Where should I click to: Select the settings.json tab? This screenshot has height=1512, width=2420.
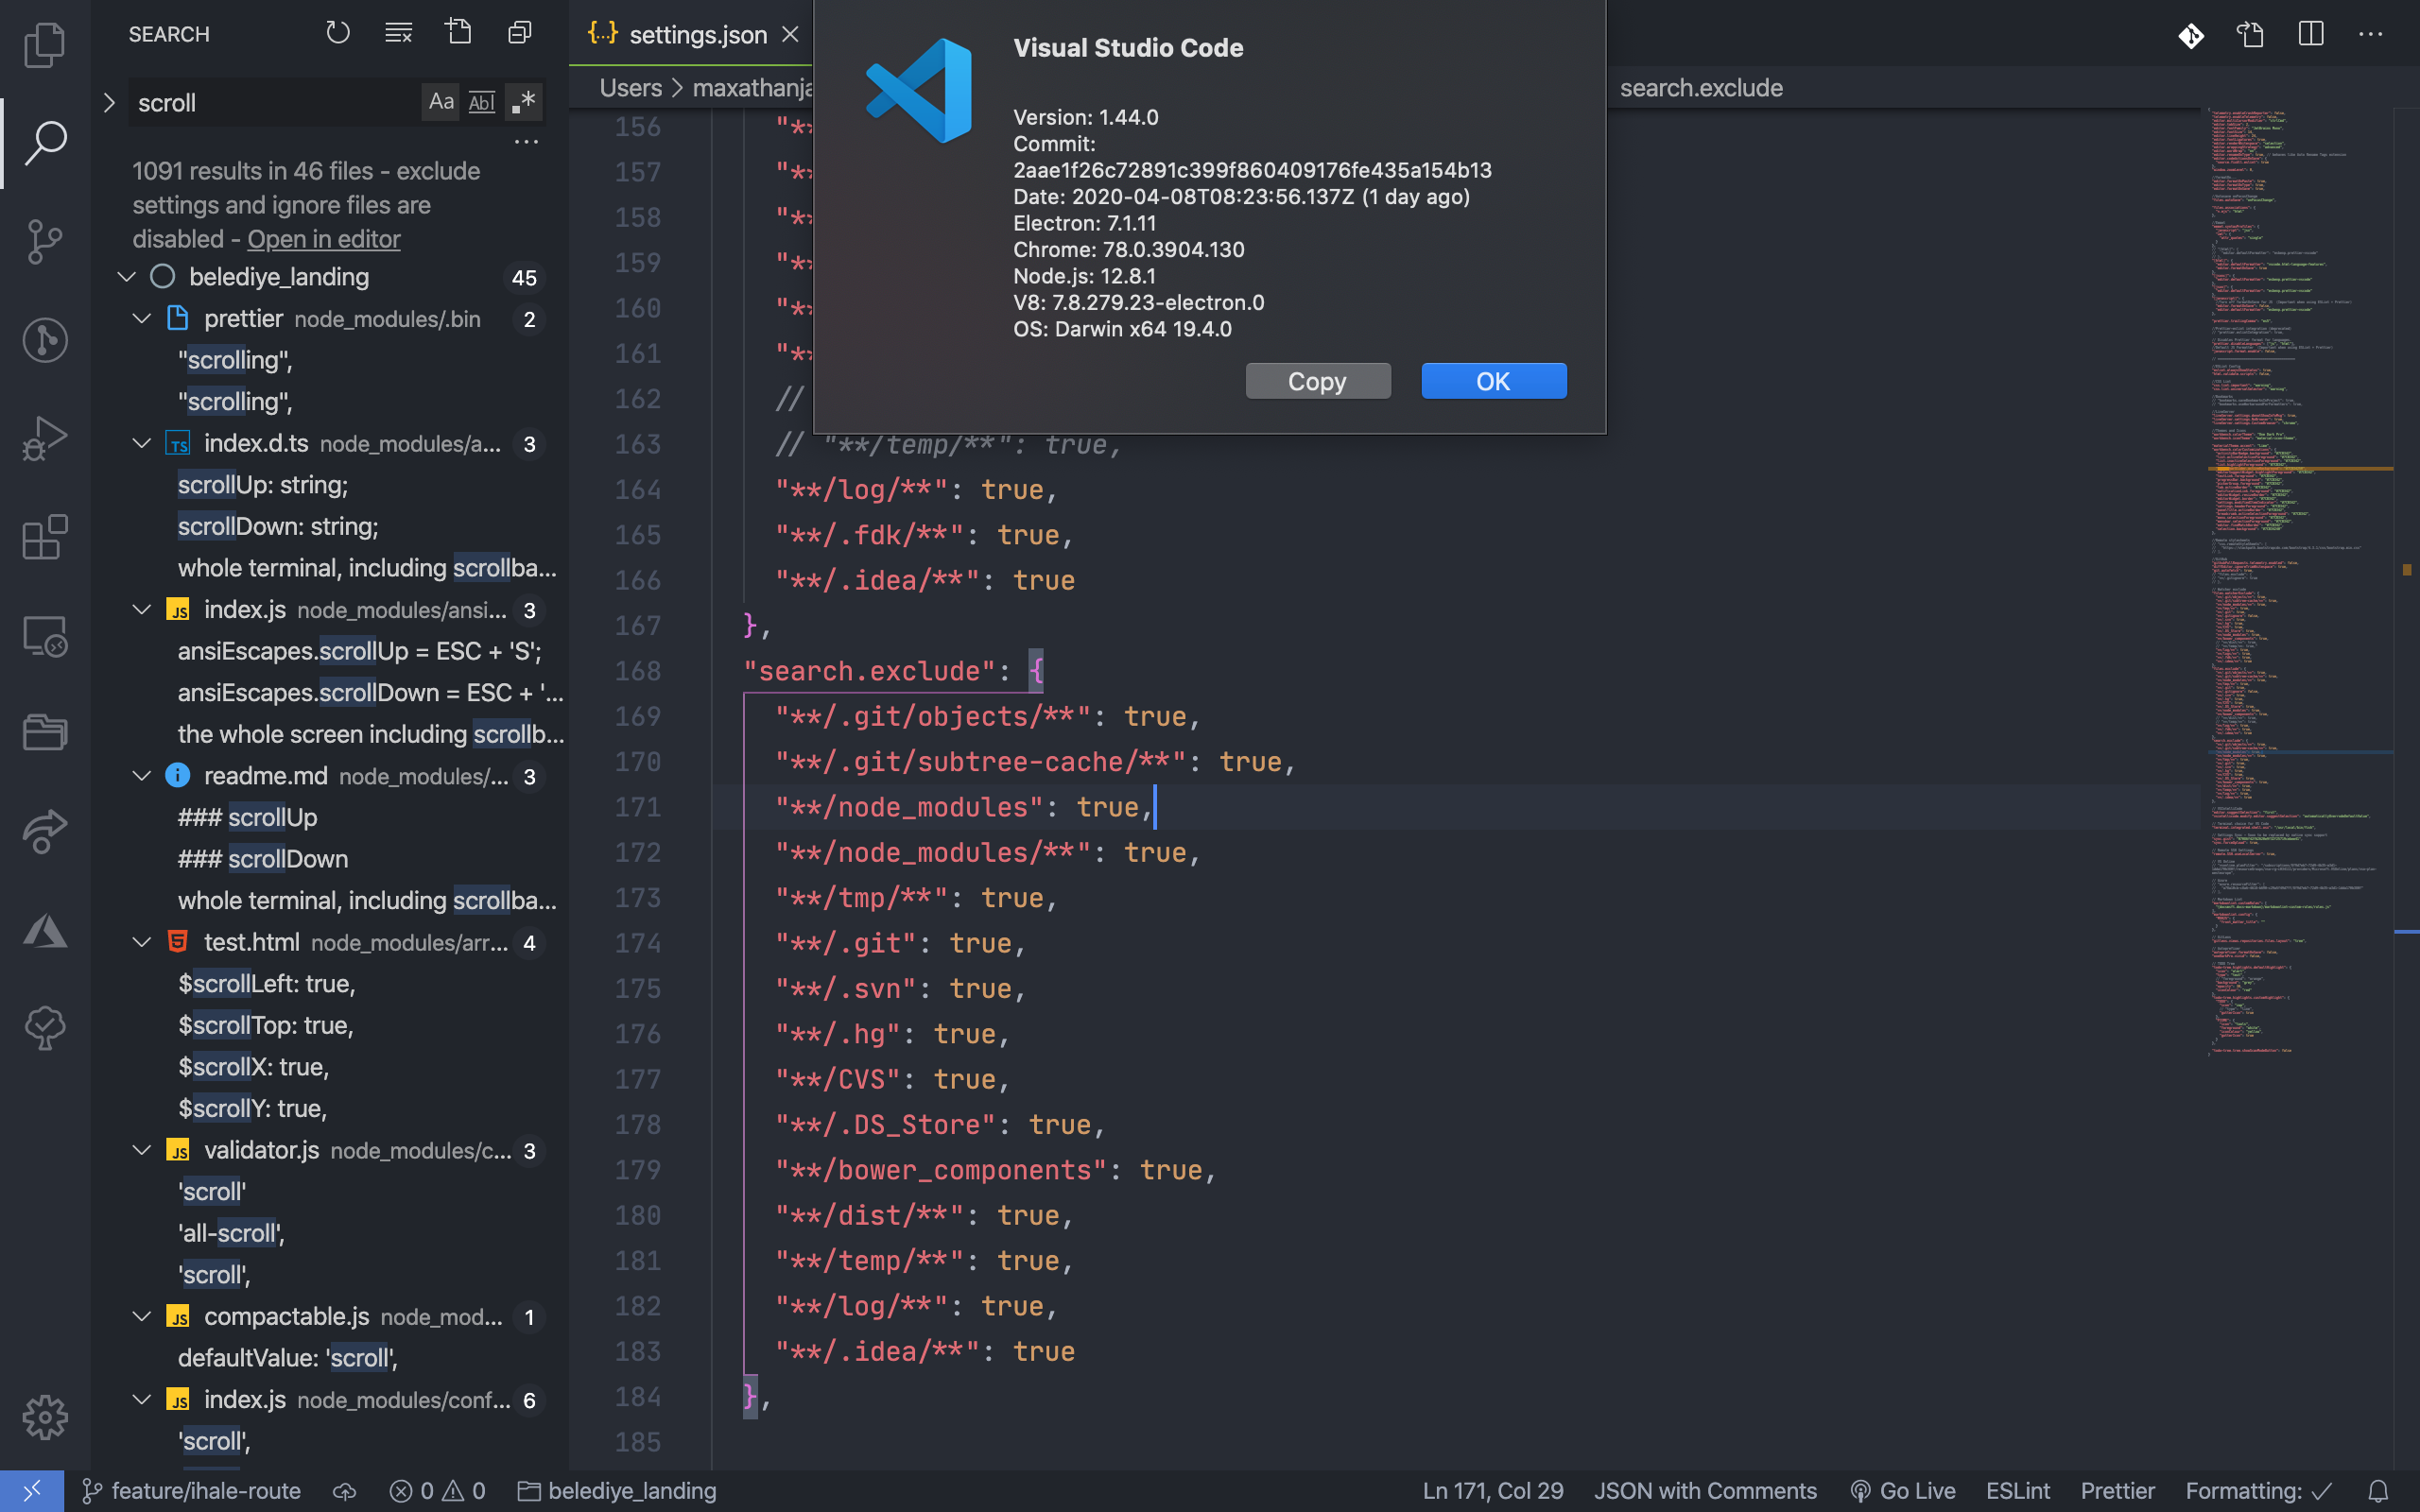tap(697, 34)
